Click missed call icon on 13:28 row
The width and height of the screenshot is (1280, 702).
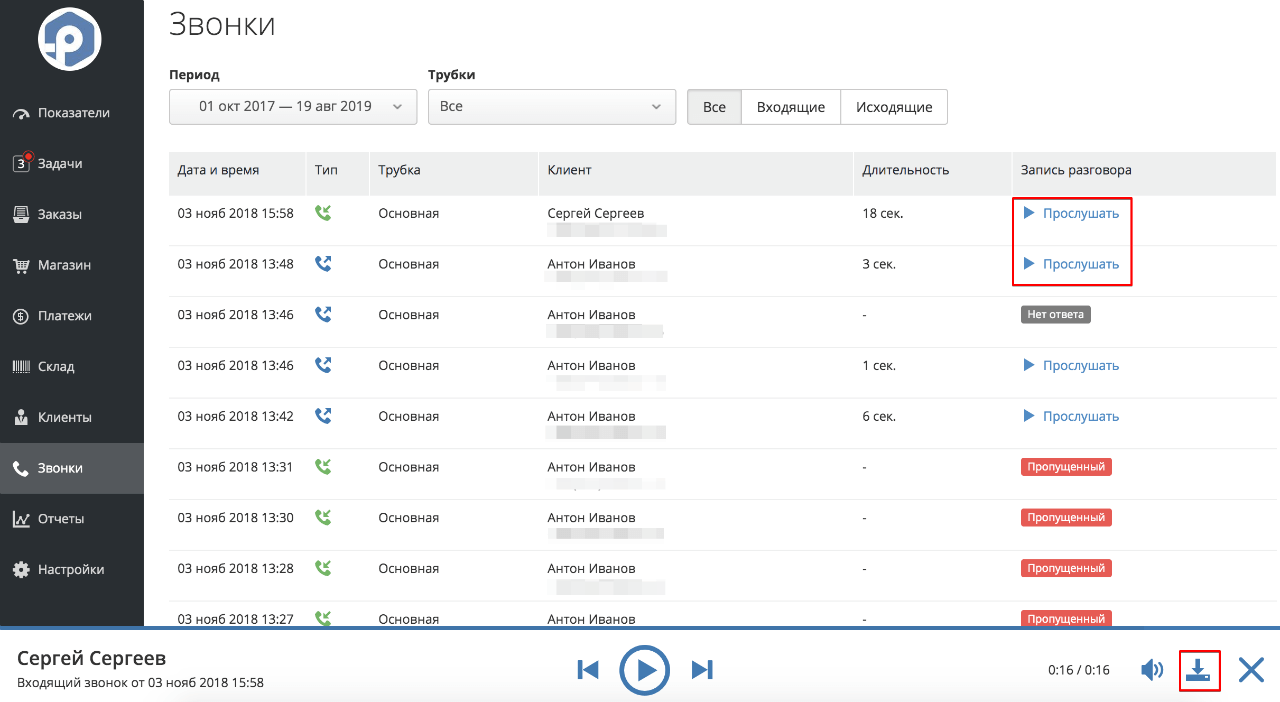323,567
